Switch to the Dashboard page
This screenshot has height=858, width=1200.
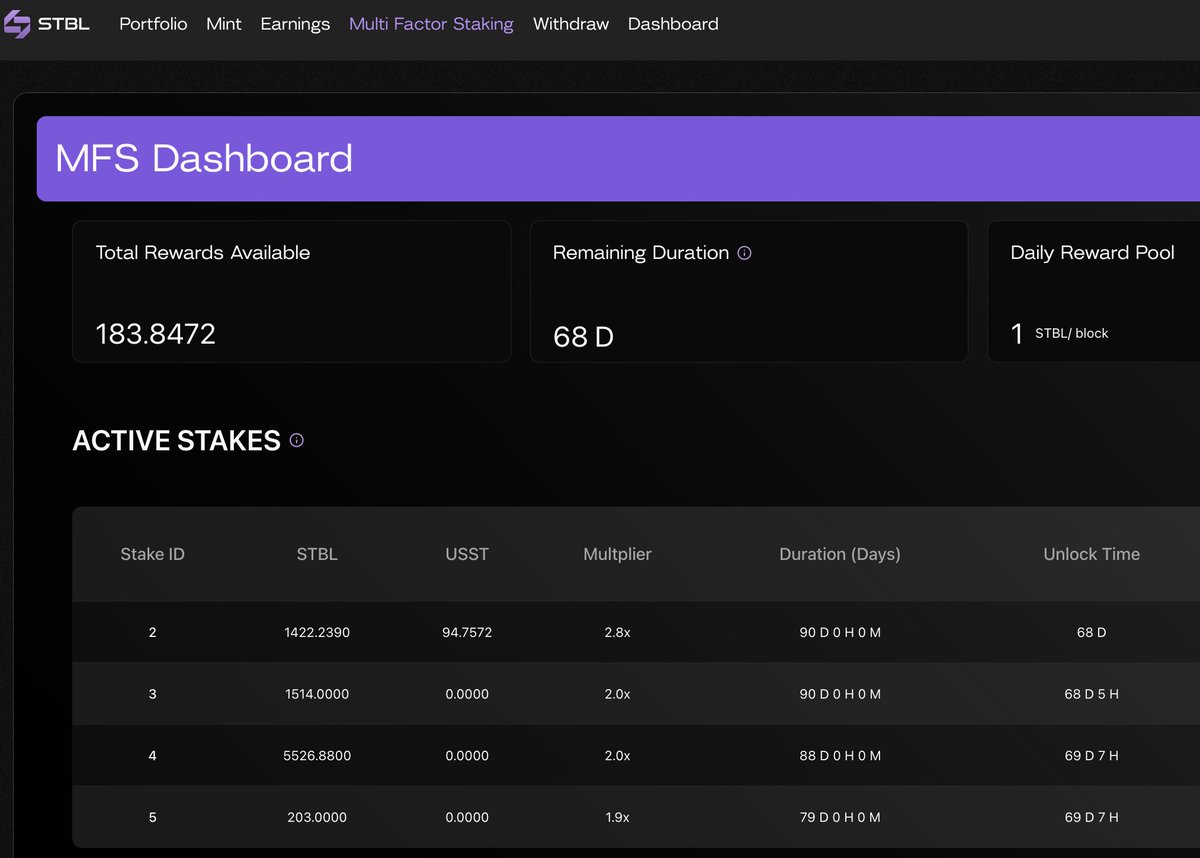(673, 24)
